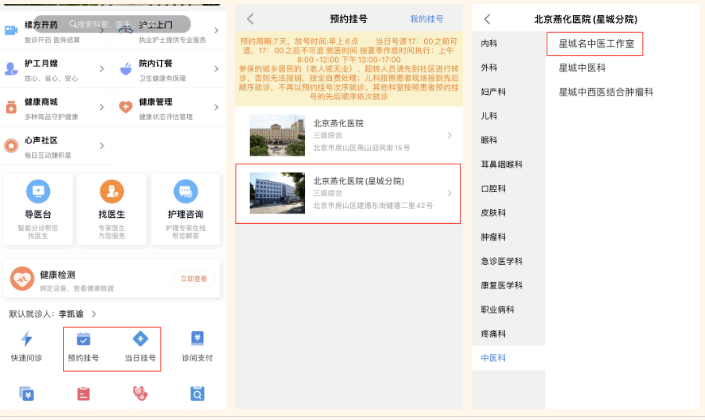705x420 pixels.
Task: Go back from 预约挂号 page
Action: (250, 19)
